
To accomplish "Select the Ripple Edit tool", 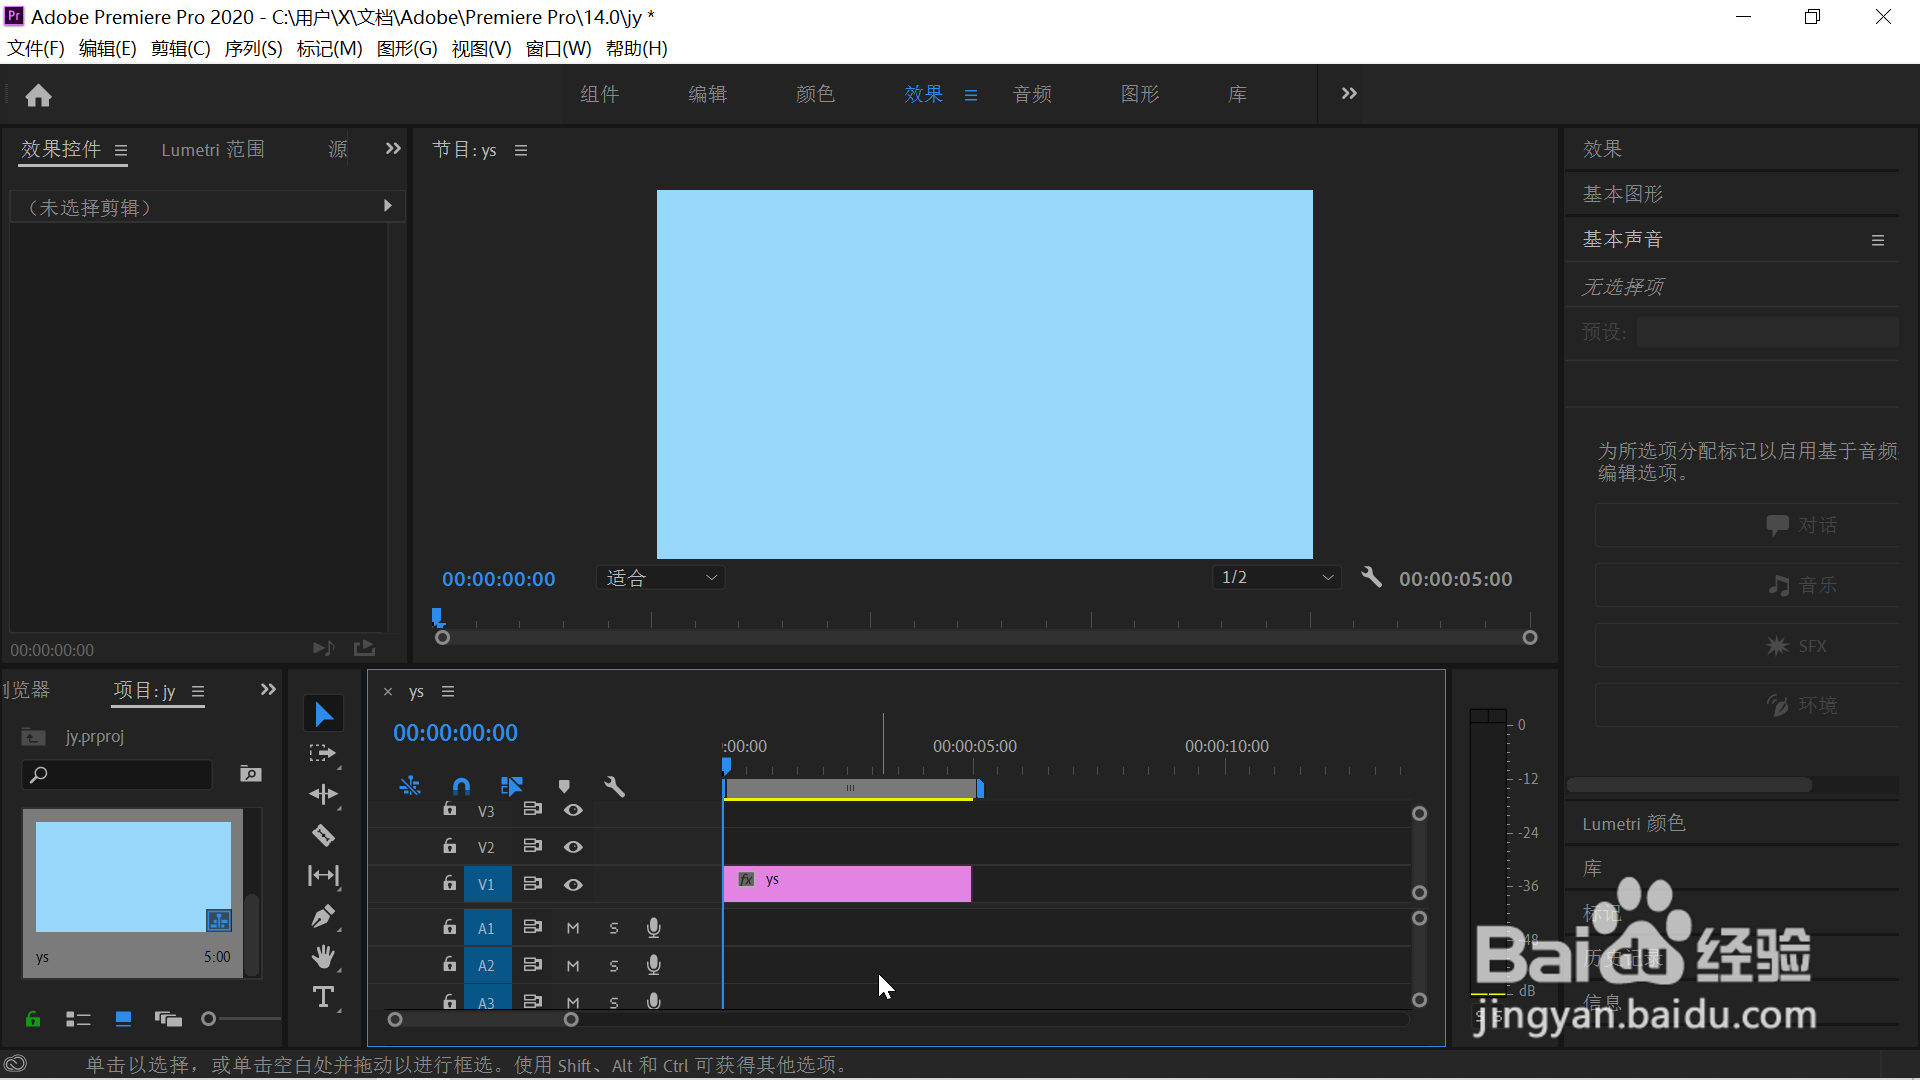I will click(x=323, y=794).
